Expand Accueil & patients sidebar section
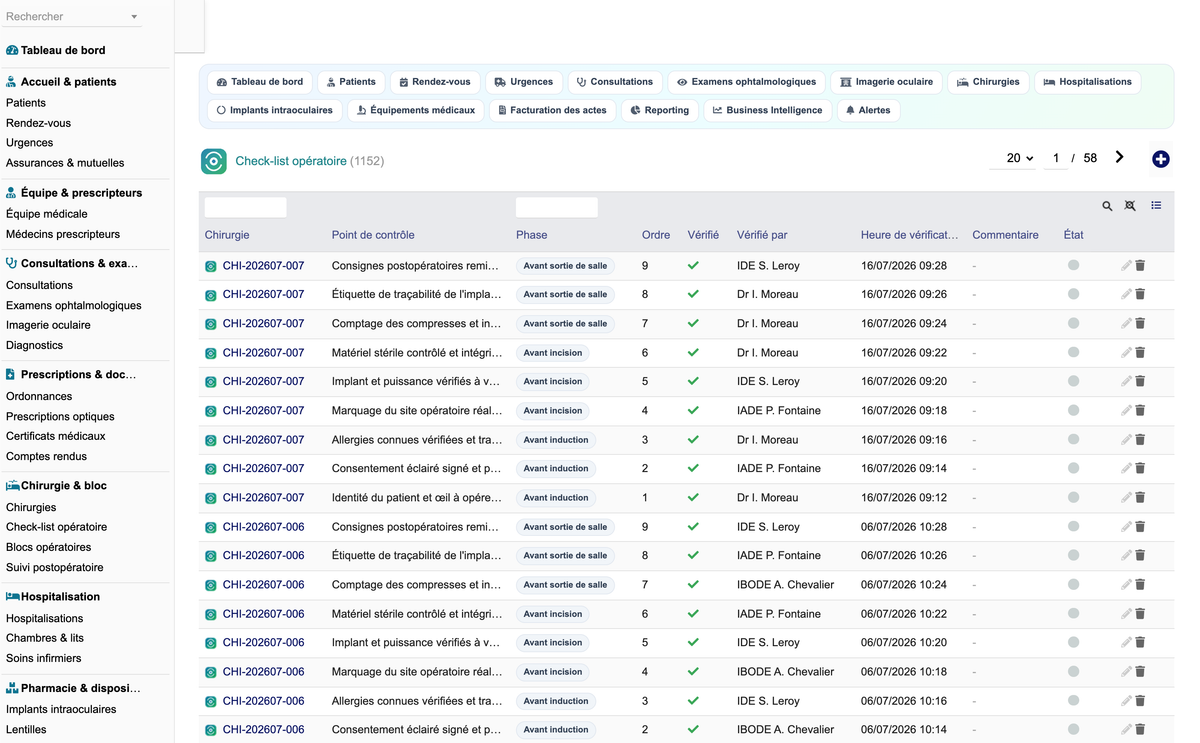 click(68, 82)
